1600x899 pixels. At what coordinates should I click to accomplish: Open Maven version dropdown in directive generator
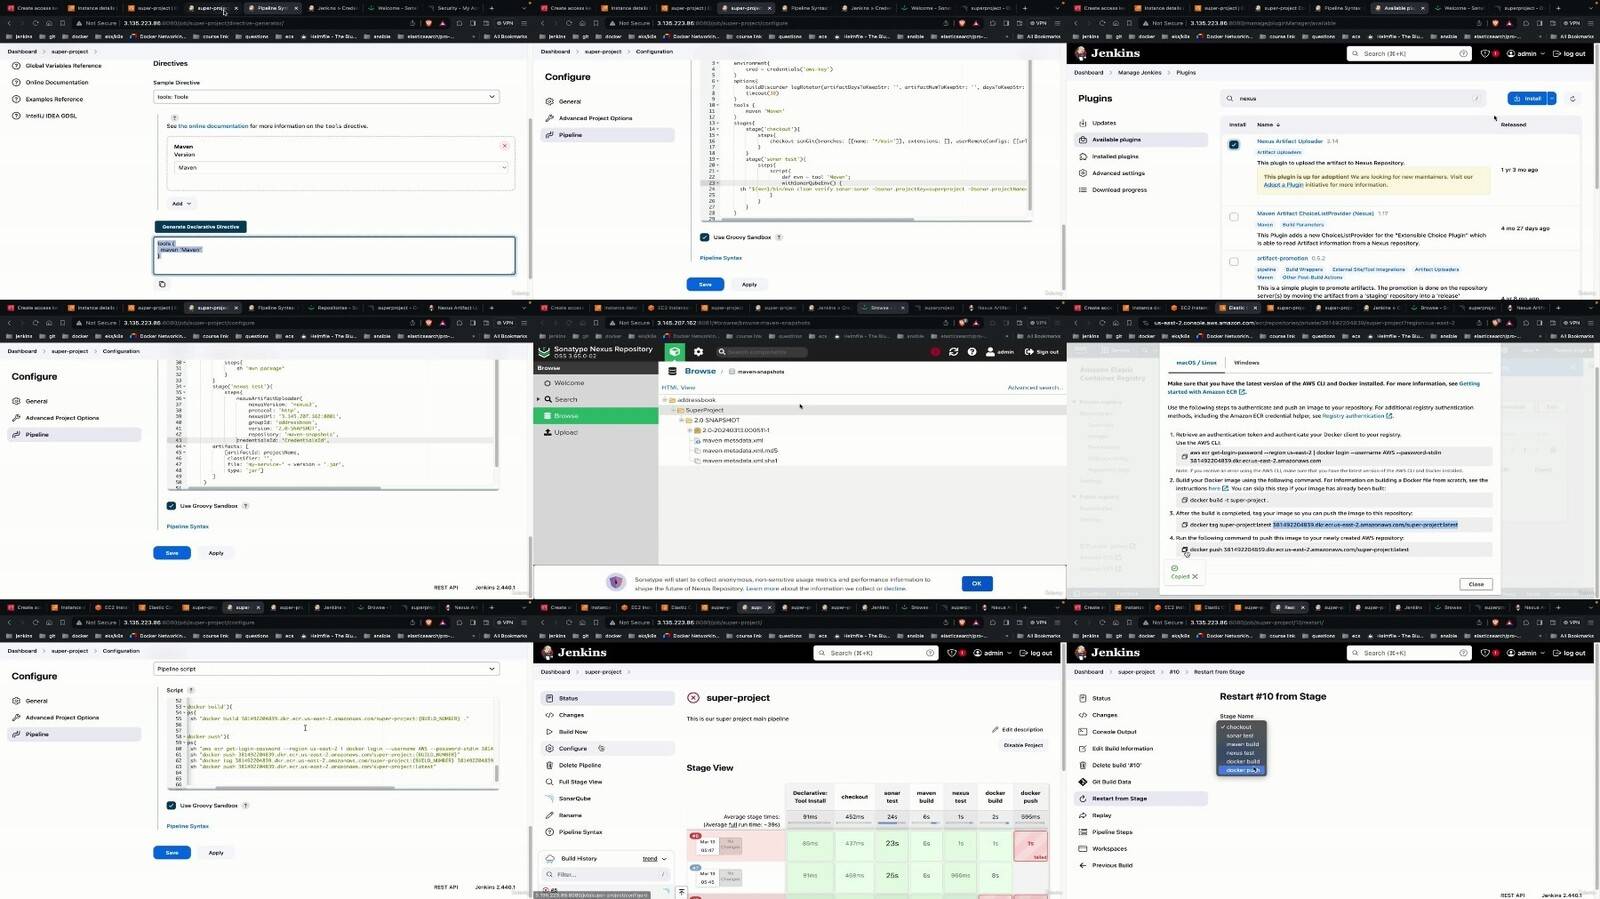click(341, 168)
